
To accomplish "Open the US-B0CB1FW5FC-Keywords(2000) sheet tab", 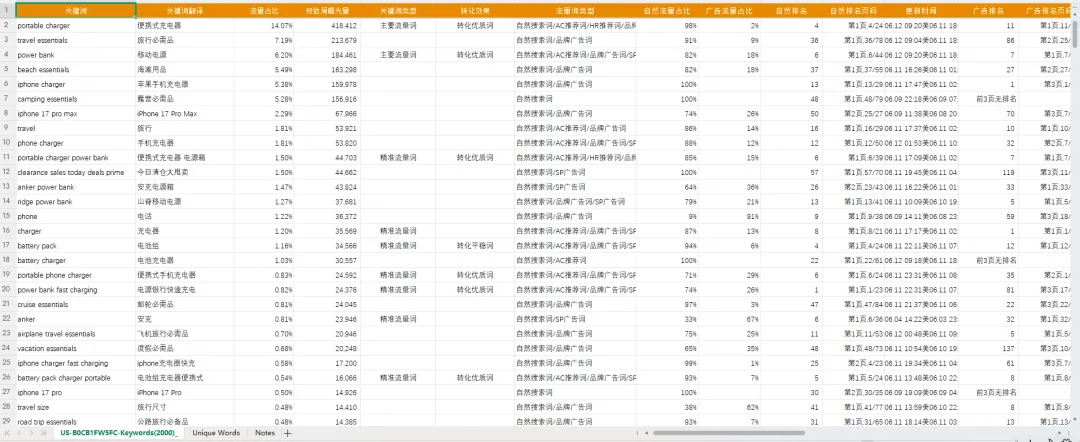I will coord(118,433).
